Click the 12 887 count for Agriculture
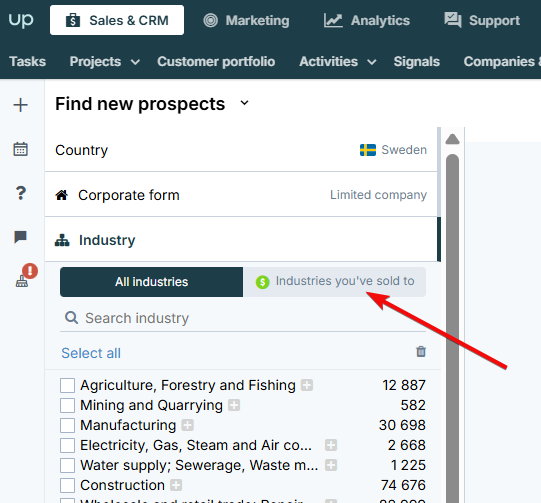The width and height of the screenshot is (541, 503). pos(404,385)
